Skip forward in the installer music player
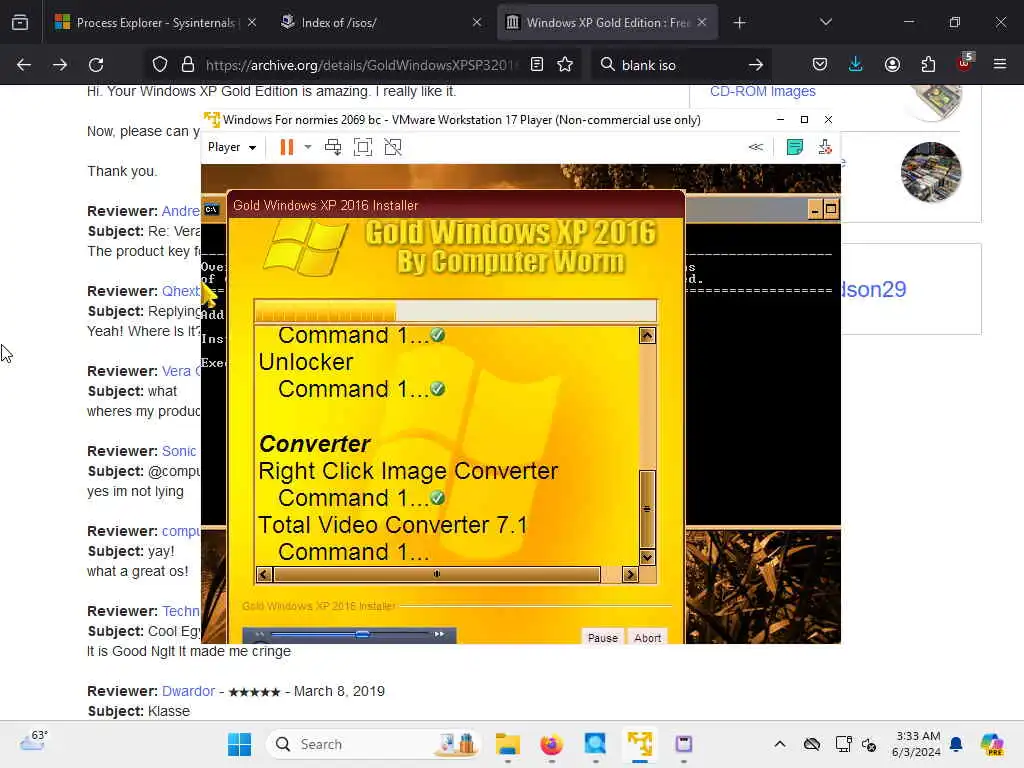The height and width of the screenshot is (768, 1024). click(x=439, y=634)
